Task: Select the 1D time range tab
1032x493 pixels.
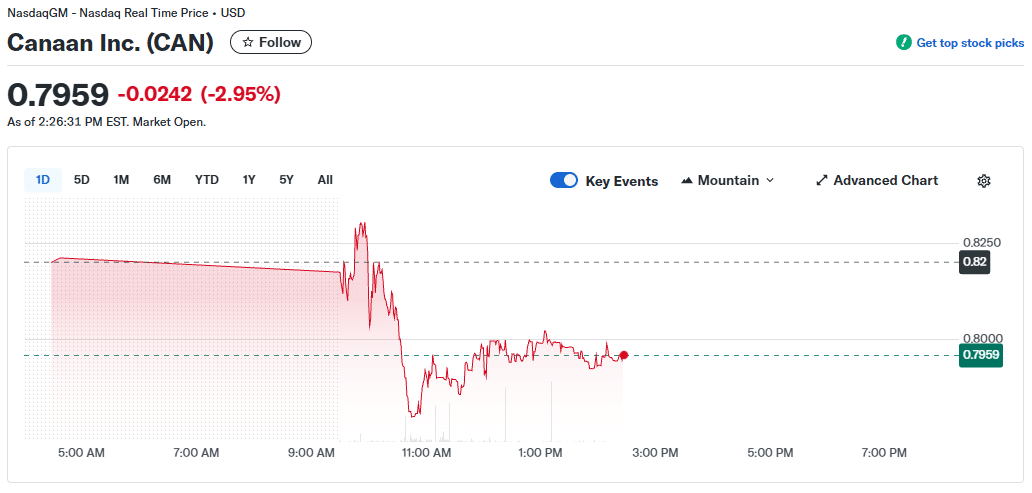Action: (x=43, y=180)
